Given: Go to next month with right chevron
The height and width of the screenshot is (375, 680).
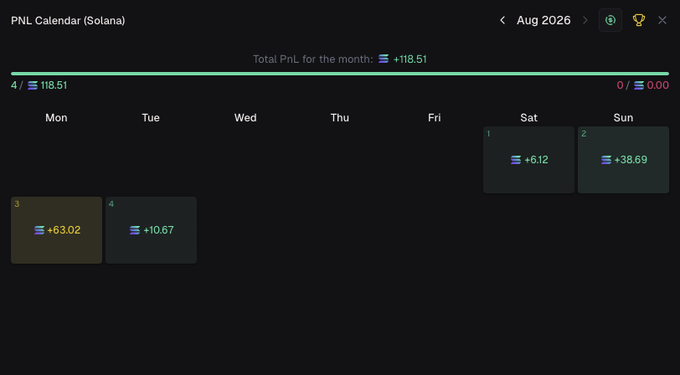Looking at the screenshot, I should click(x=585, y=20).
